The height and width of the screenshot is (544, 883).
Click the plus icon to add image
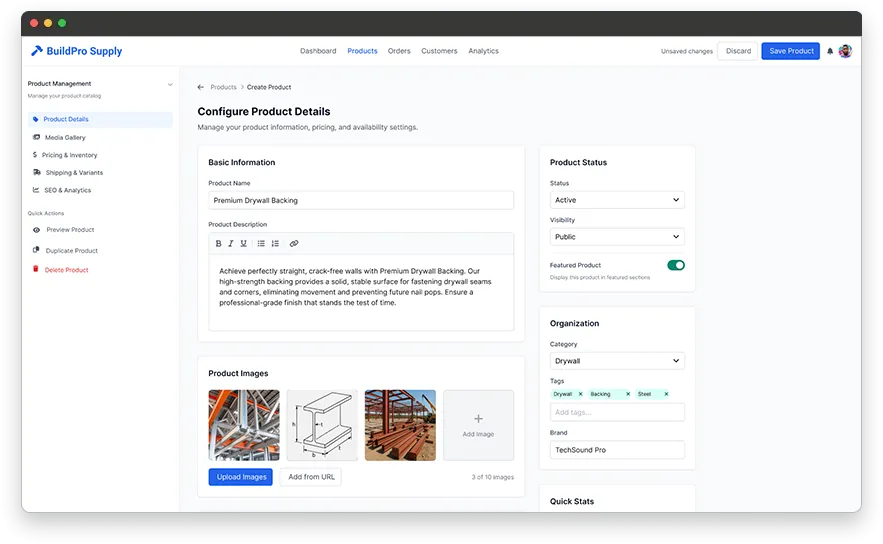(x=478, y=419)
